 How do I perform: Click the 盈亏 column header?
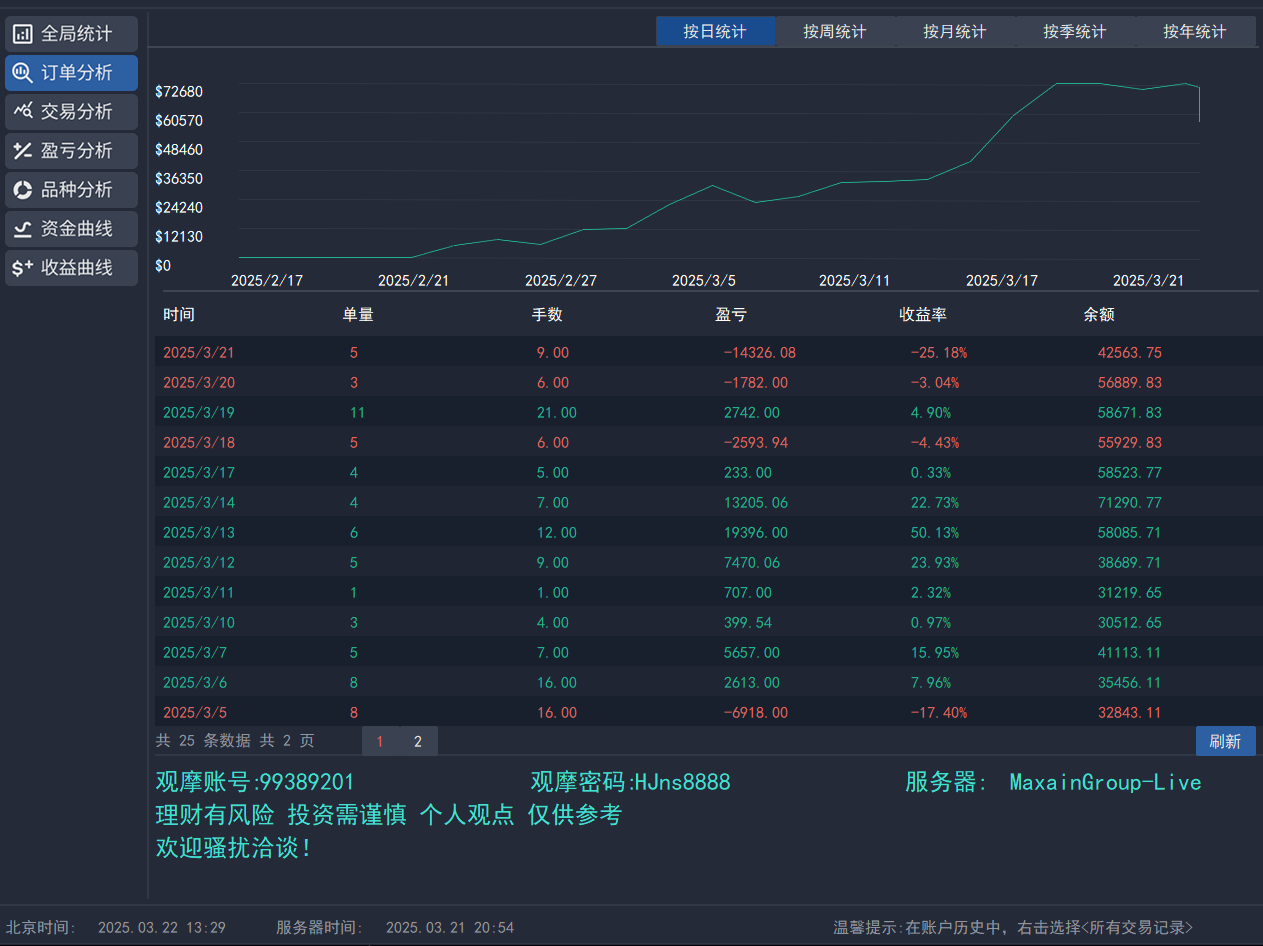coord(731,315)
